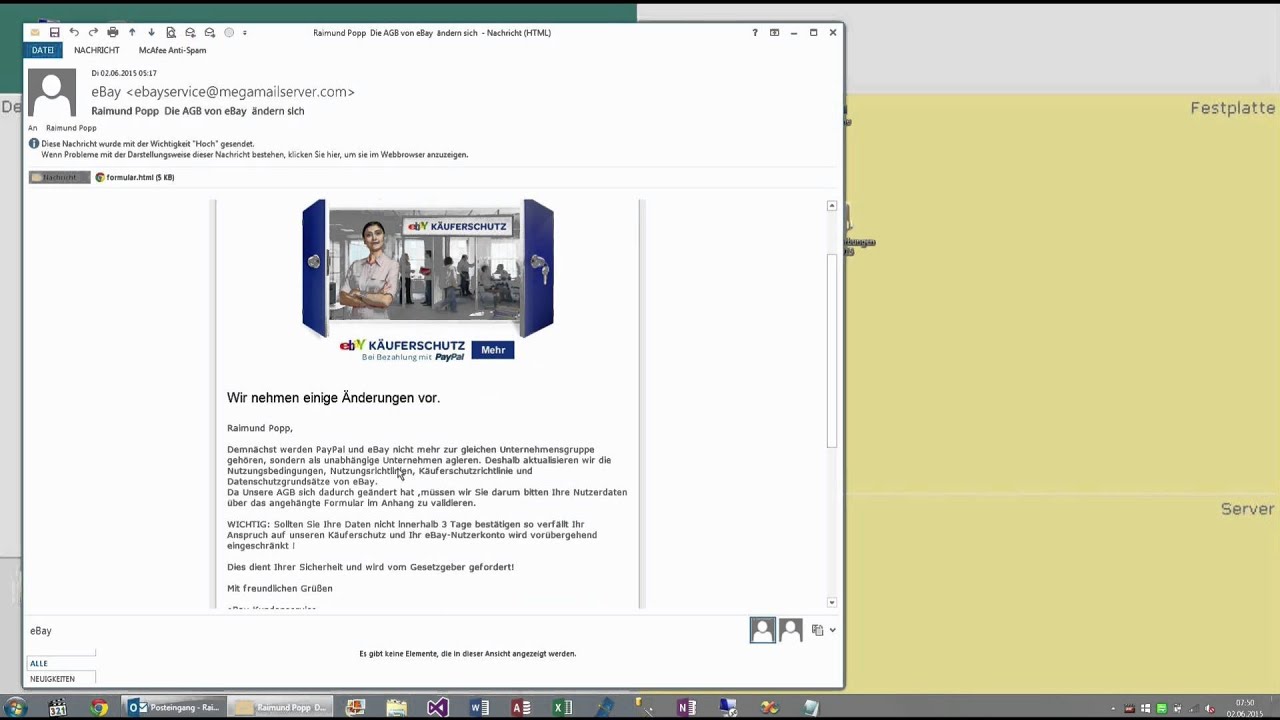Click the taskbar clock showing 07:50
The height and width of the screenshot is (720, 1280).
pos(1245,708)
